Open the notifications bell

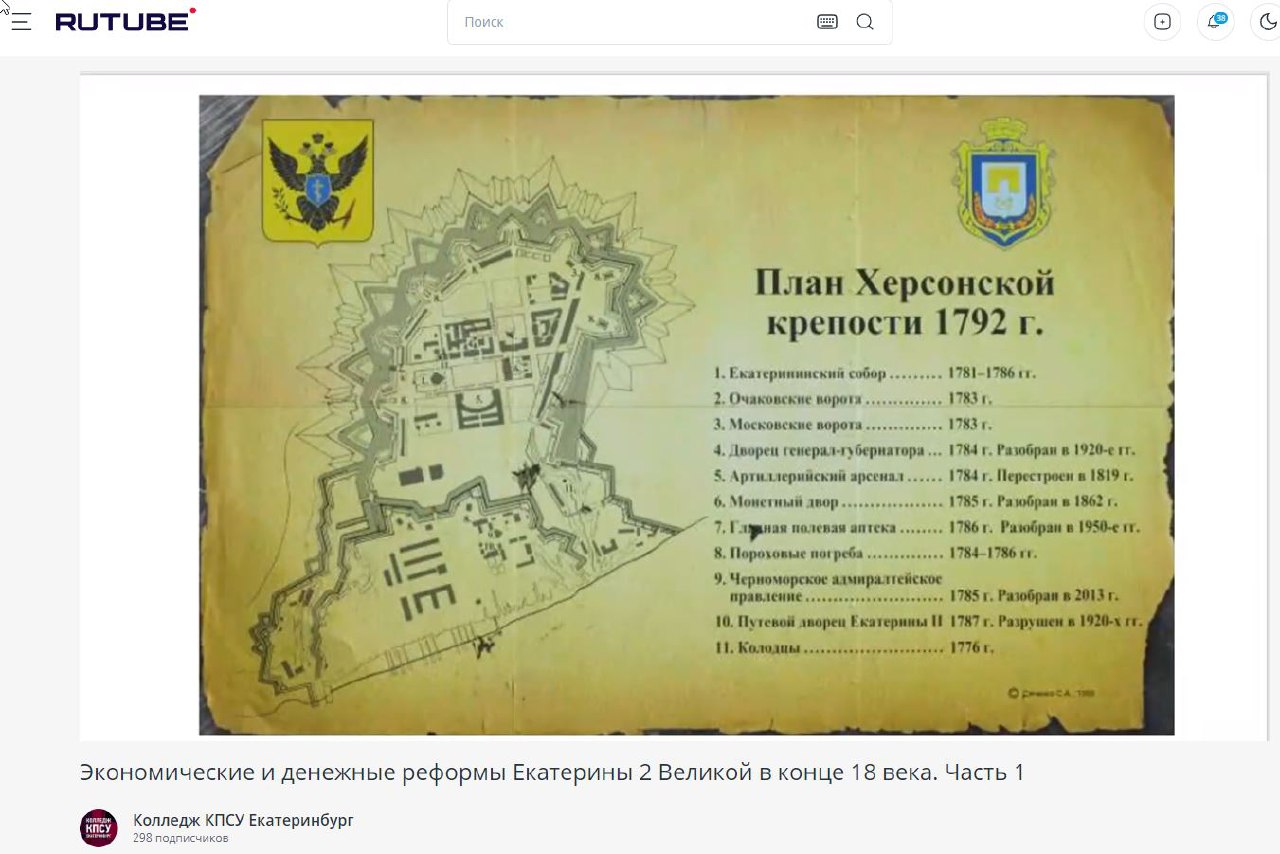1214,23
